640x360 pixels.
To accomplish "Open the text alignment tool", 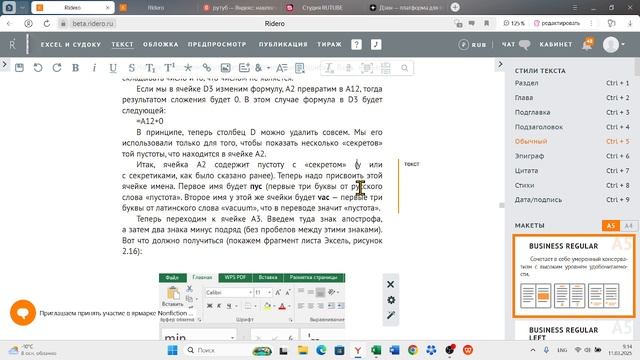I will point(282,68).
